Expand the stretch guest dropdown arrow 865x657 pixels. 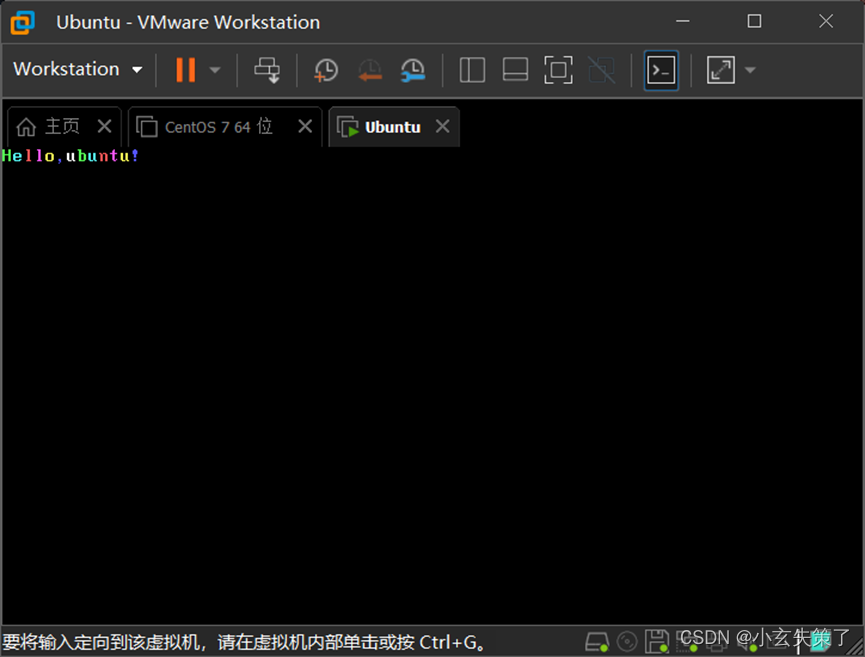750,70
